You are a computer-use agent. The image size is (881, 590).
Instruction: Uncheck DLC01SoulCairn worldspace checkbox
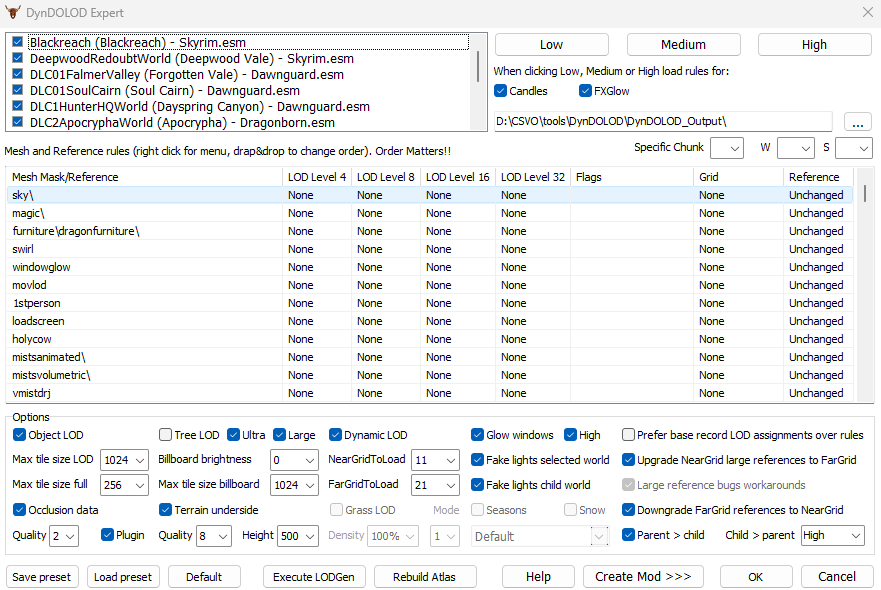point(17,90)
